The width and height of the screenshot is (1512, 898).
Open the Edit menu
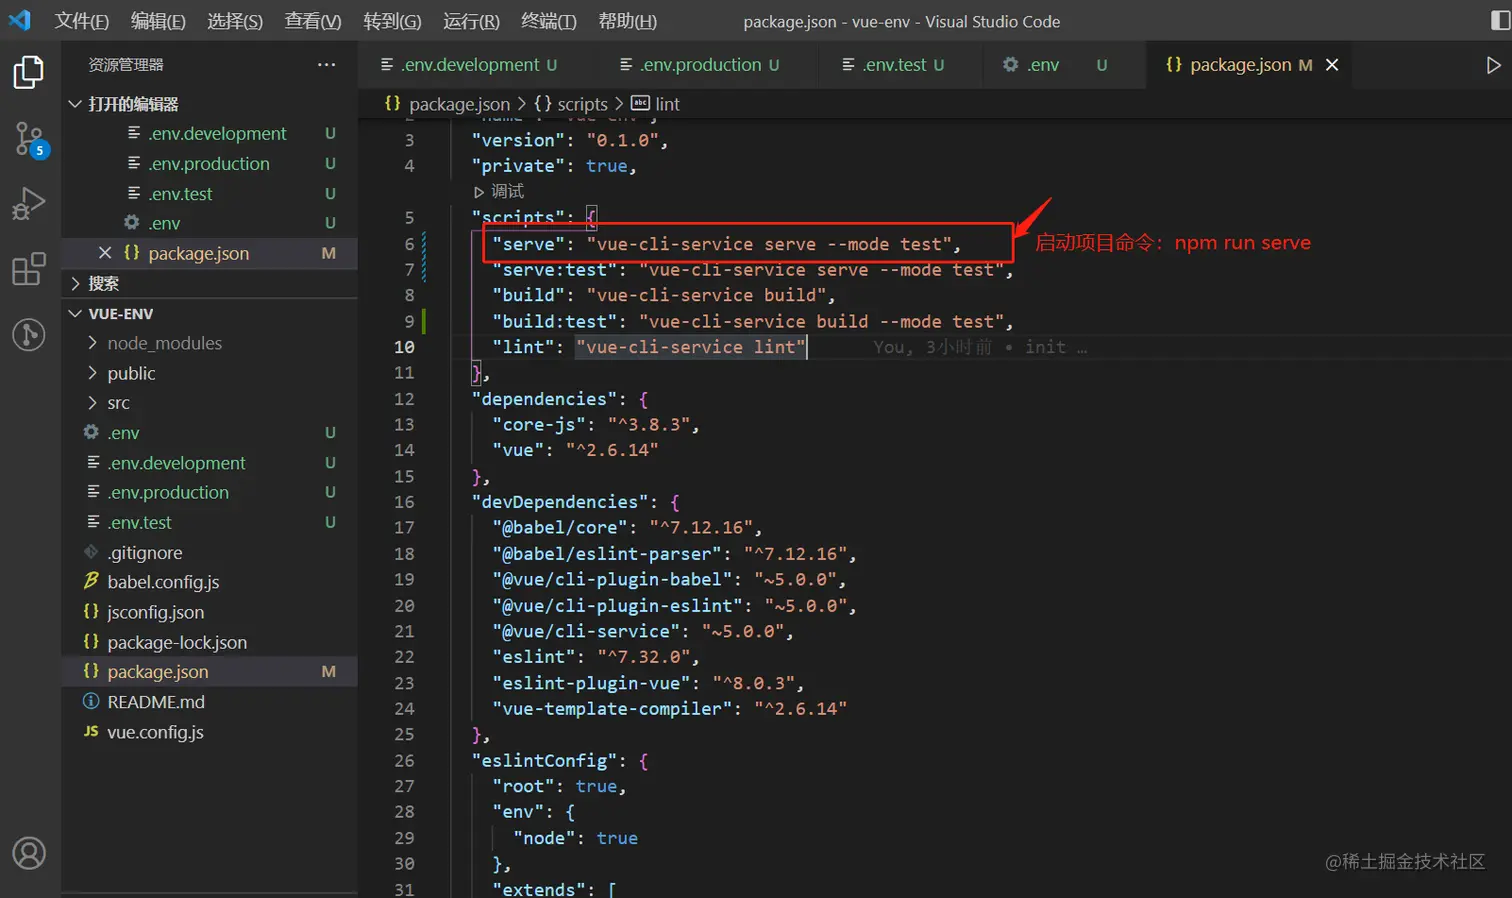pos(158,21)
